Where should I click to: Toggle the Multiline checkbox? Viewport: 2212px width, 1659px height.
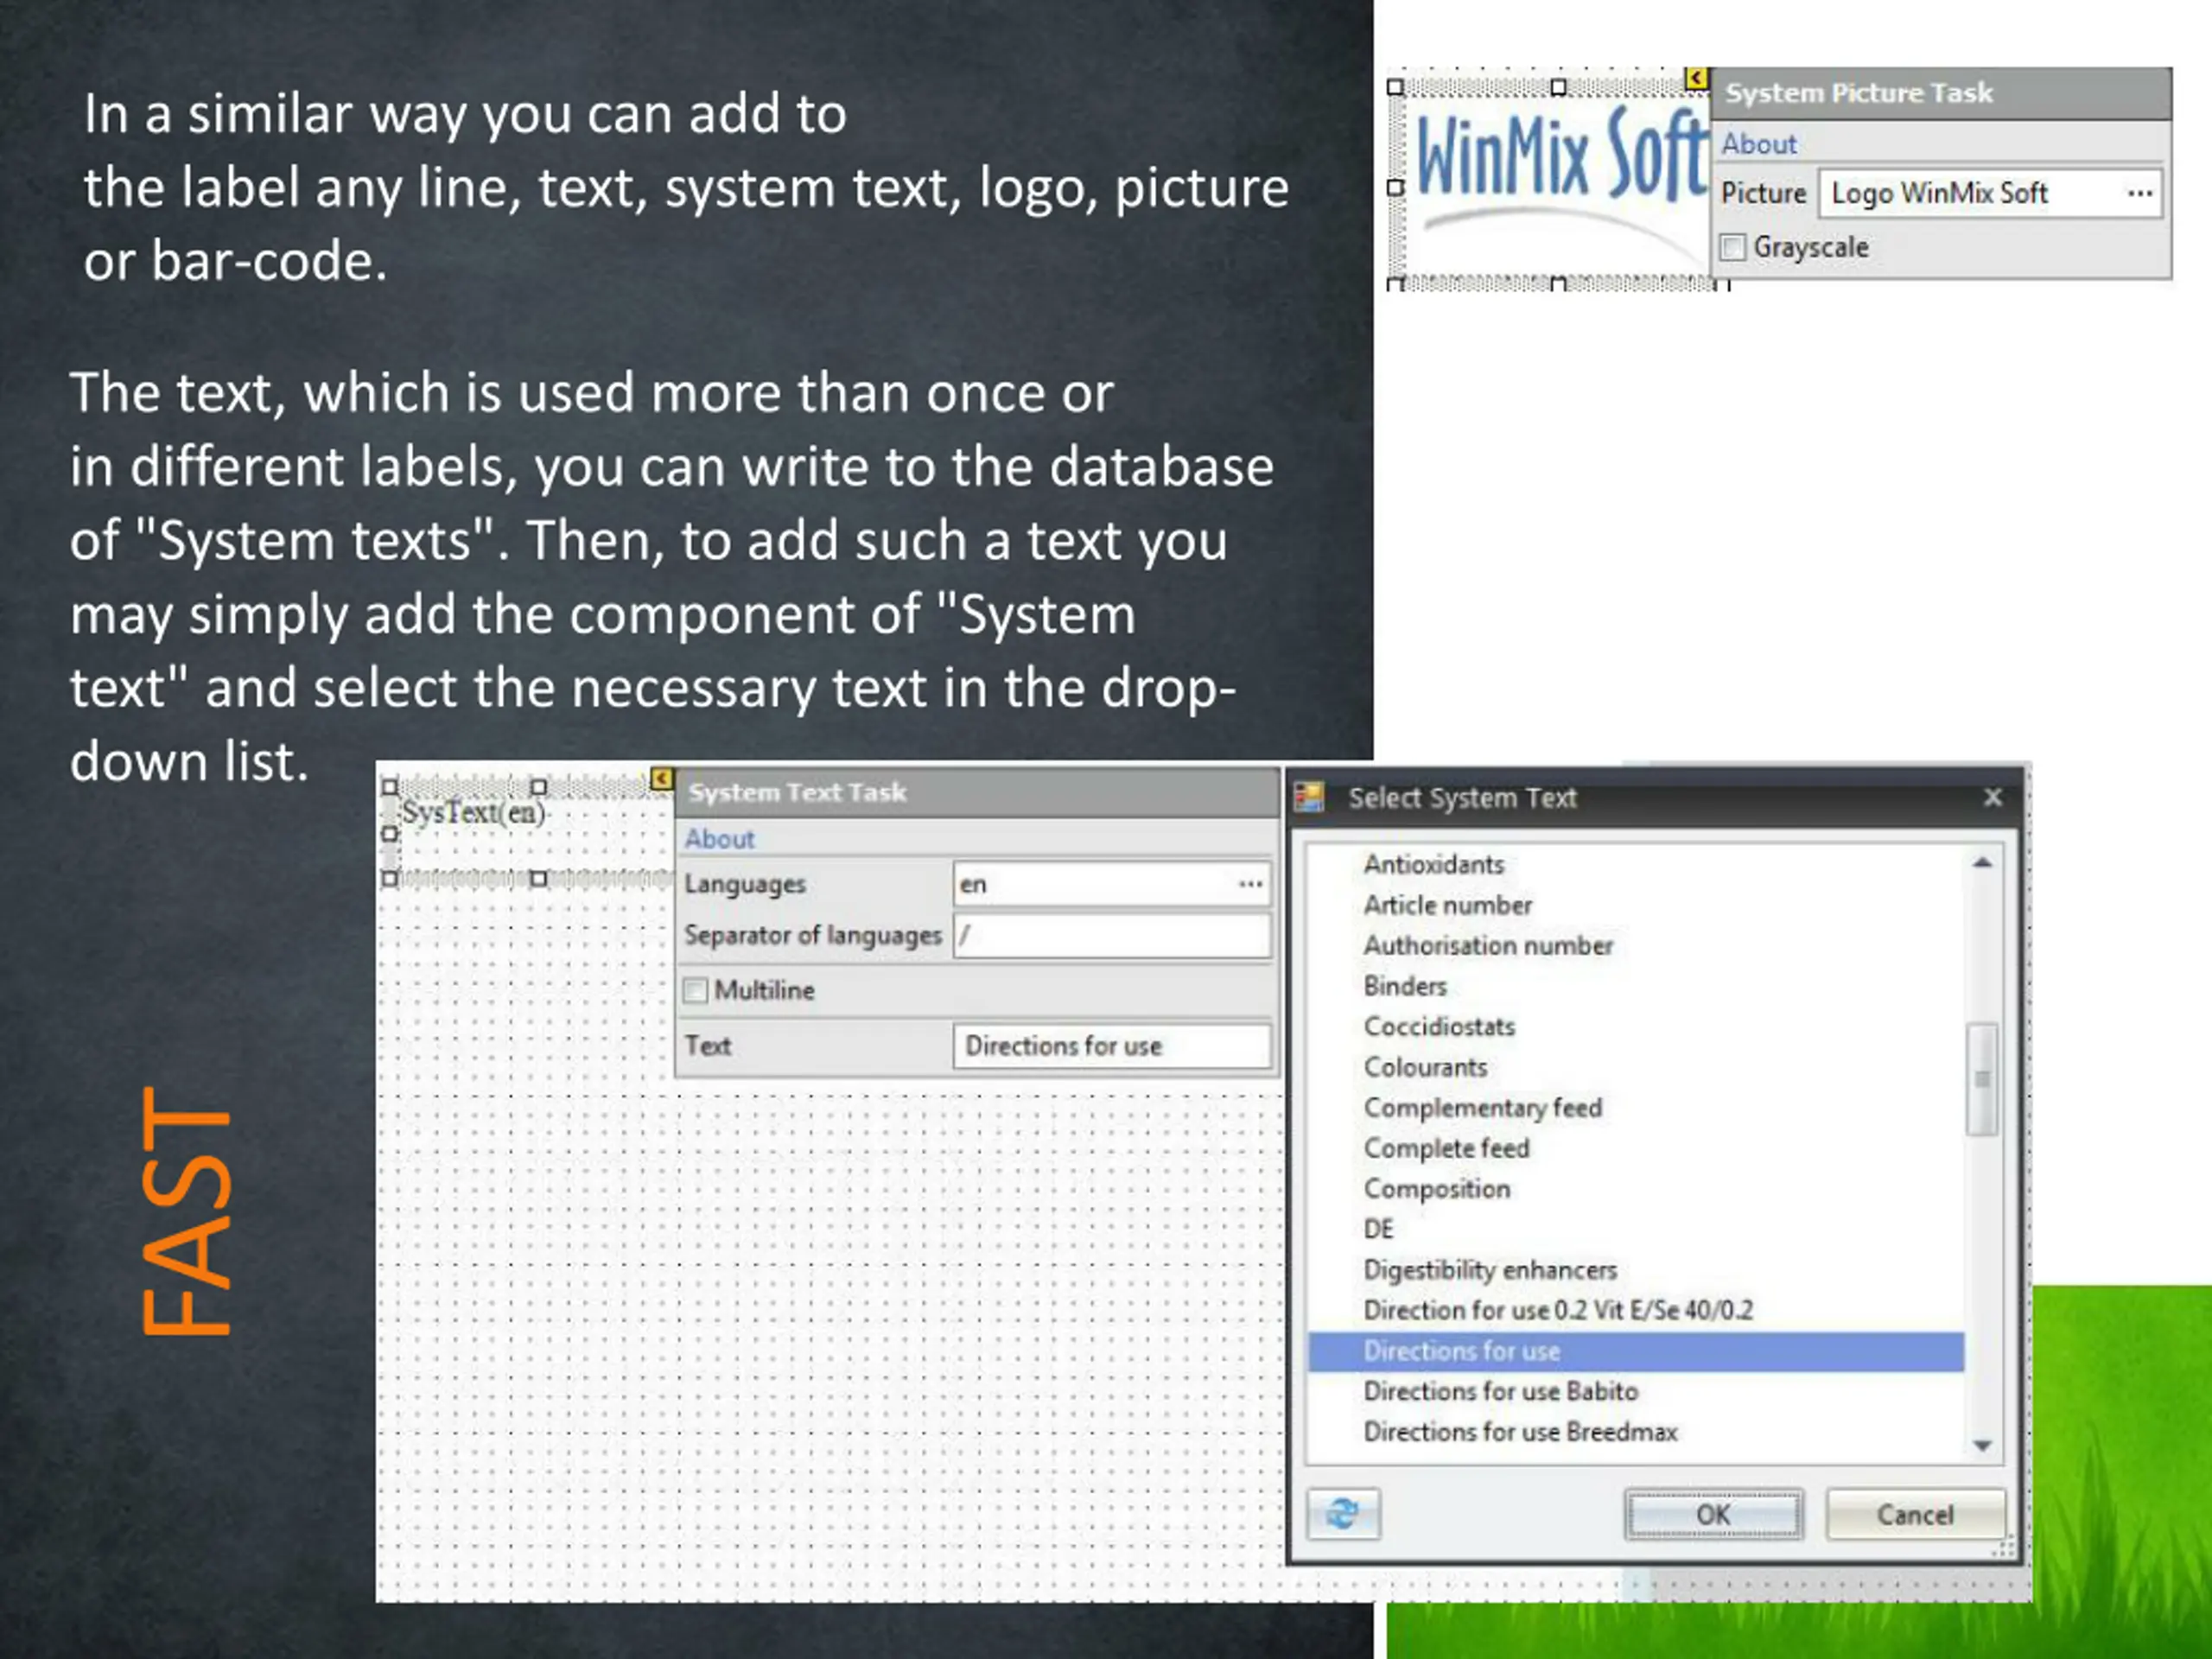click(x=695, y=990)
